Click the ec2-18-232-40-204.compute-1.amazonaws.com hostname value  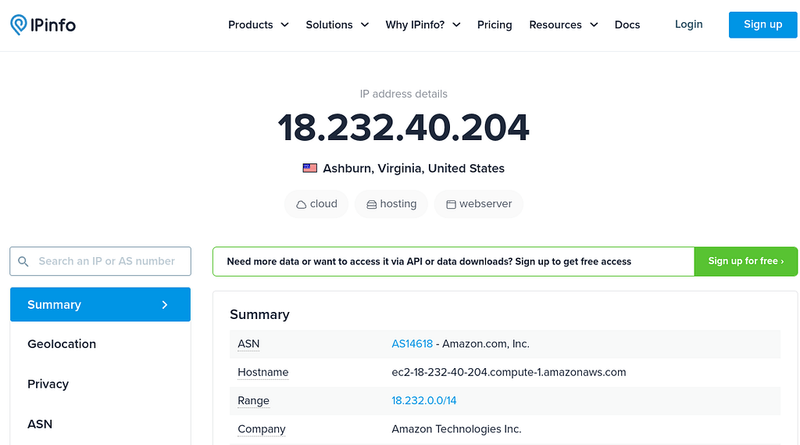click(x=509, y=373)
